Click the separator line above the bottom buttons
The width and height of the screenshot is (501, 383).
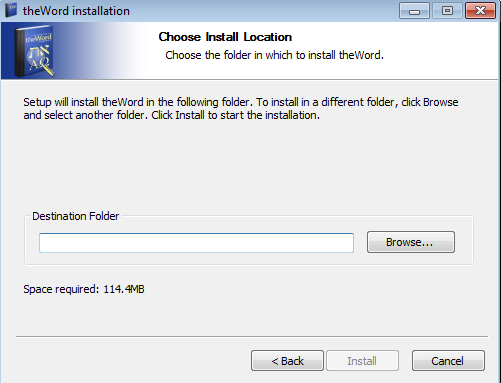pos(252,337)
